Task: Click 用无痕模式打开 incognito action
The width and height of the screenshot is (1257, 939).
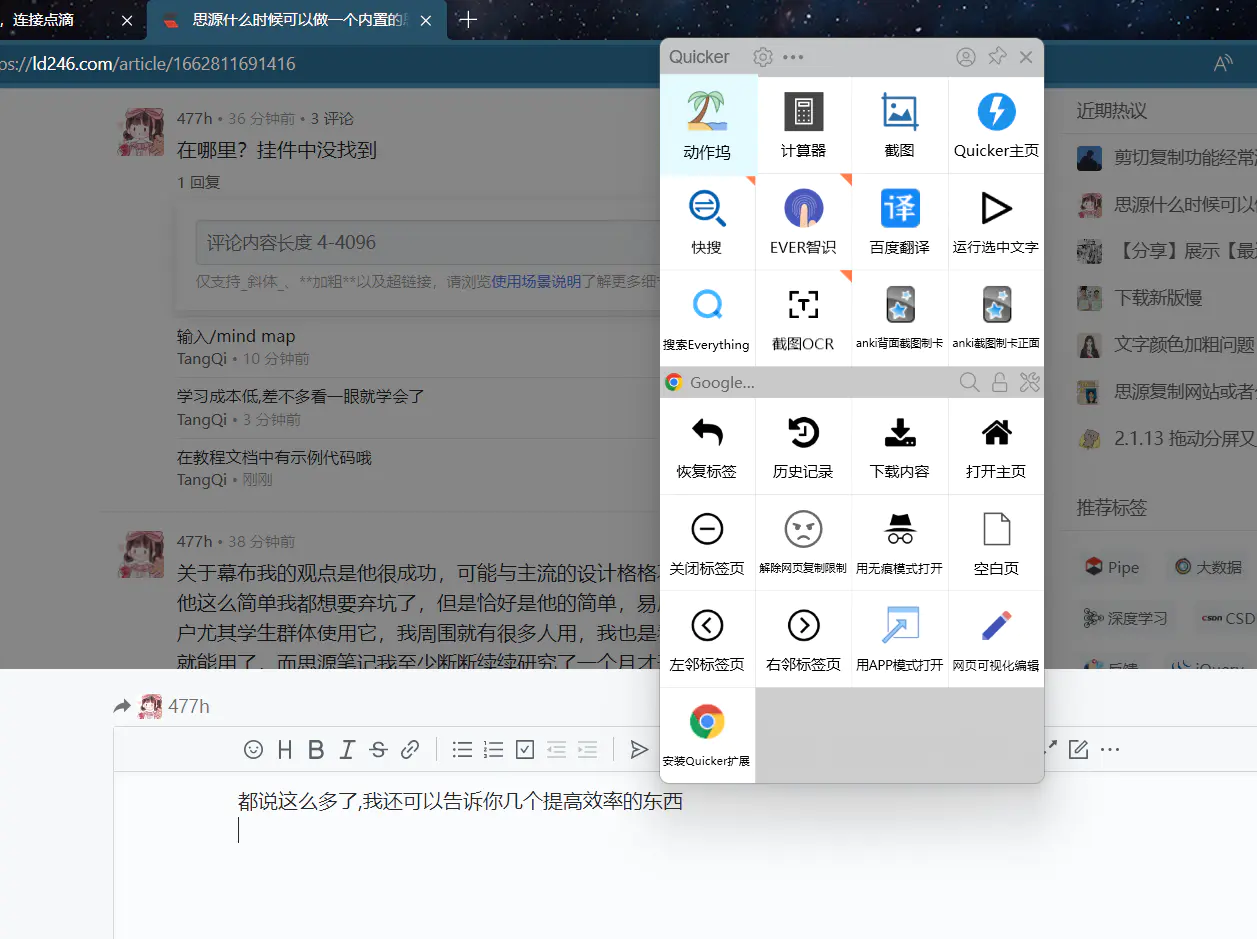Action: click(x=900, y=543)
